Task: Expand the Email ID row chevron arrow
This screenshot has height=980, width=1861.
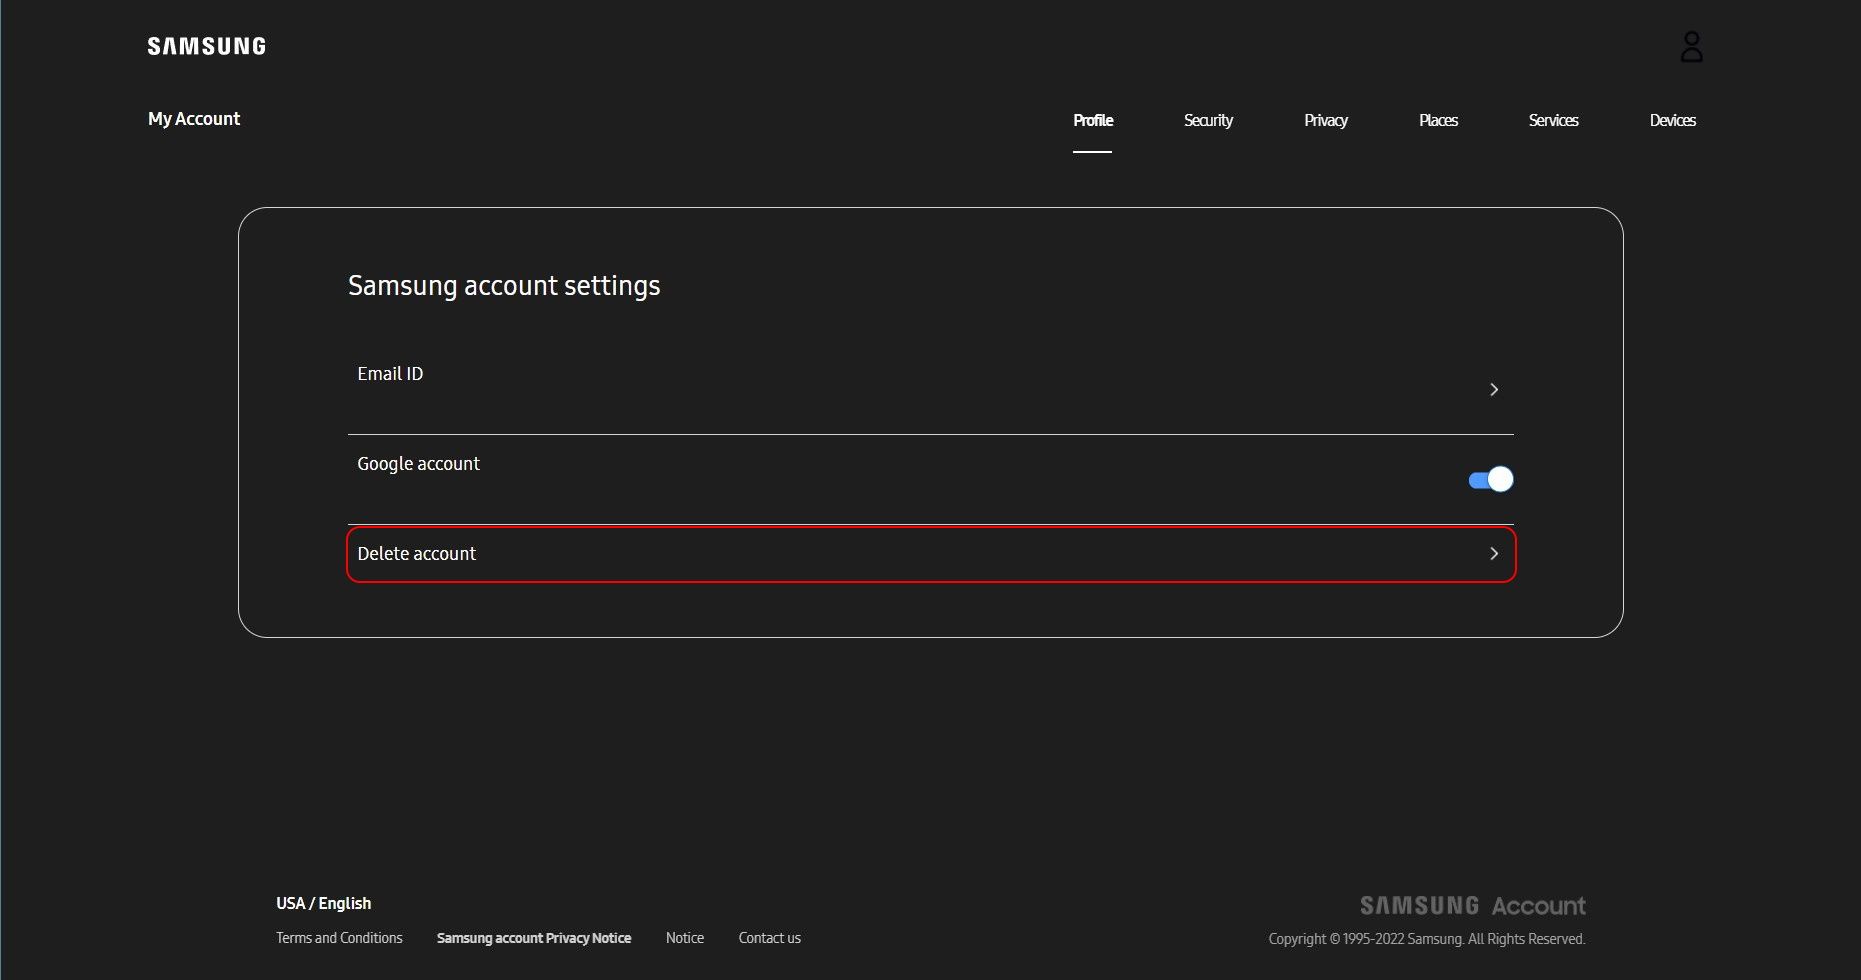Action: pyautogui.click(x=1493, y=390)
